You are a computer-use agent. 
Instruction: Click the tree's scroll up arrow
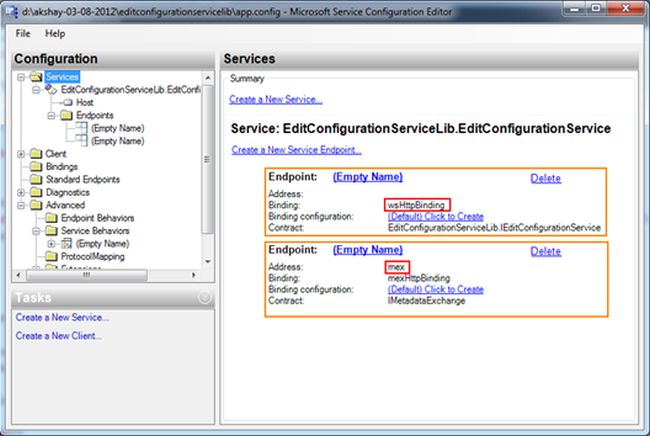tap(208, 78)
